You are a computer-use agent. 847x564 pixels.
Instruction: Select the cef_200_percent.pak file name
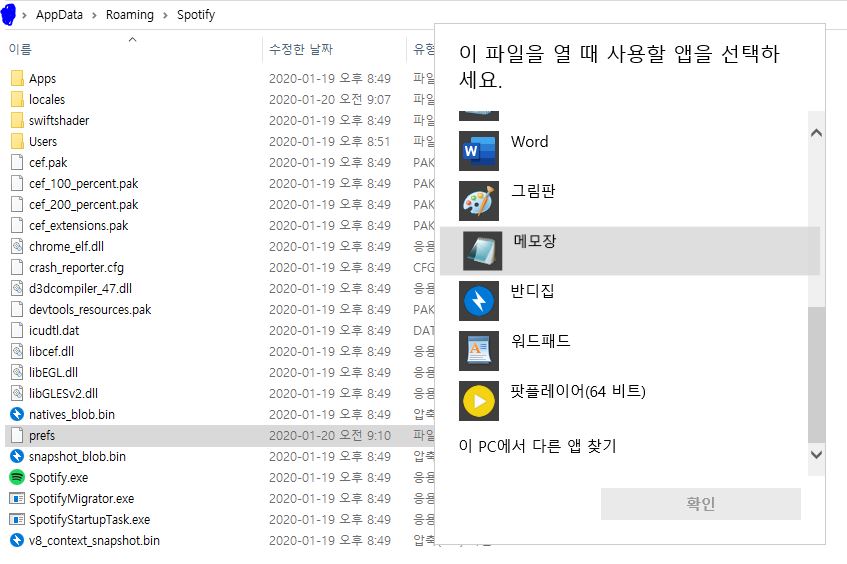84,205
